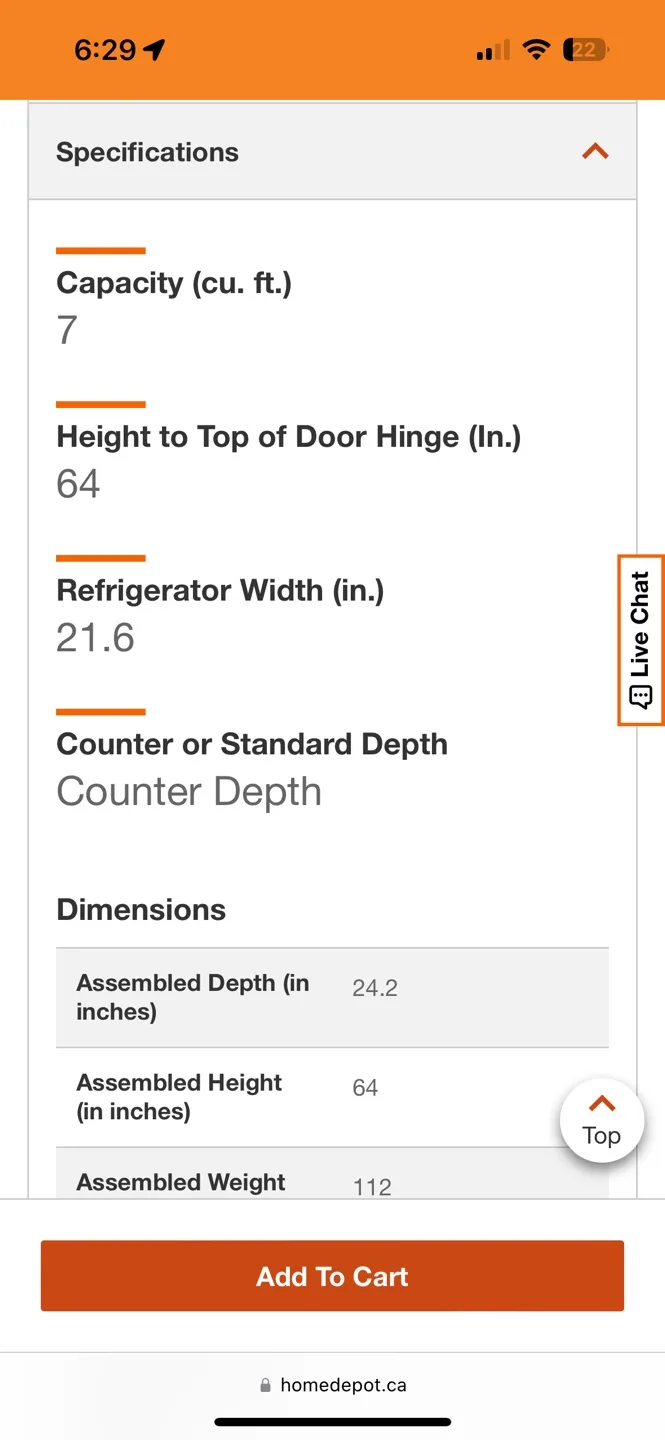This screenshot has width=665, height=1440.
Task: Tap the Capacity value showing 7
Action: (65, 330)
